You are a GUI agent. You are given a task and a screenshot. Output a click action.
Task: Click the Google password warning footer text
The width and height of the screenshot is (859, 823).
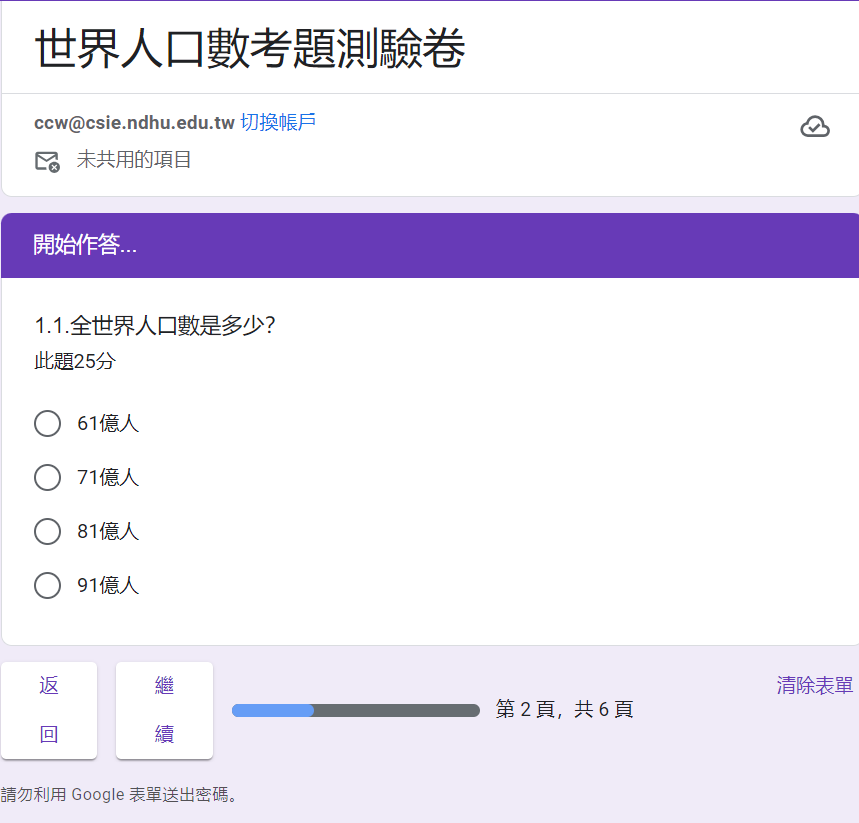click(120, 796)
